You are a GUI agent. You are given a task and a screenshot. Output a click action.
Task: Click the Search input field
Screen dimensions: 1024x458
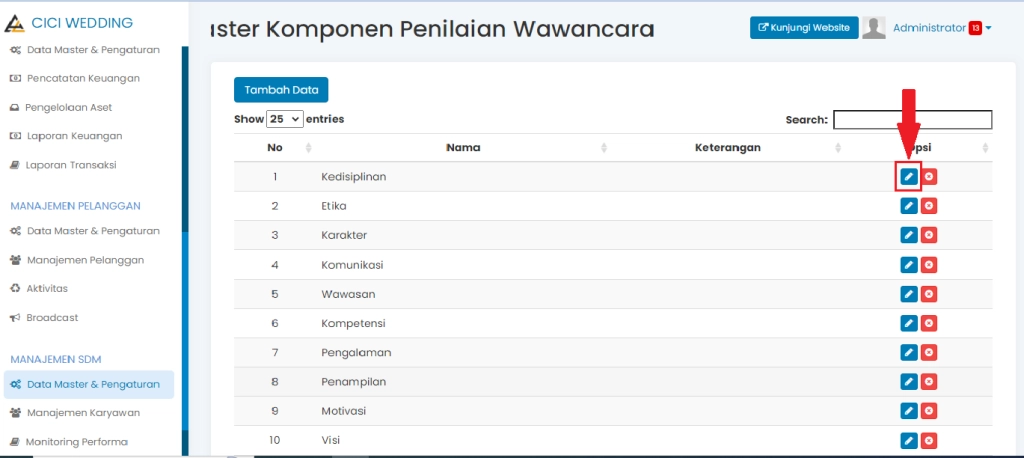pyautogui.click(x=912, y=120)
